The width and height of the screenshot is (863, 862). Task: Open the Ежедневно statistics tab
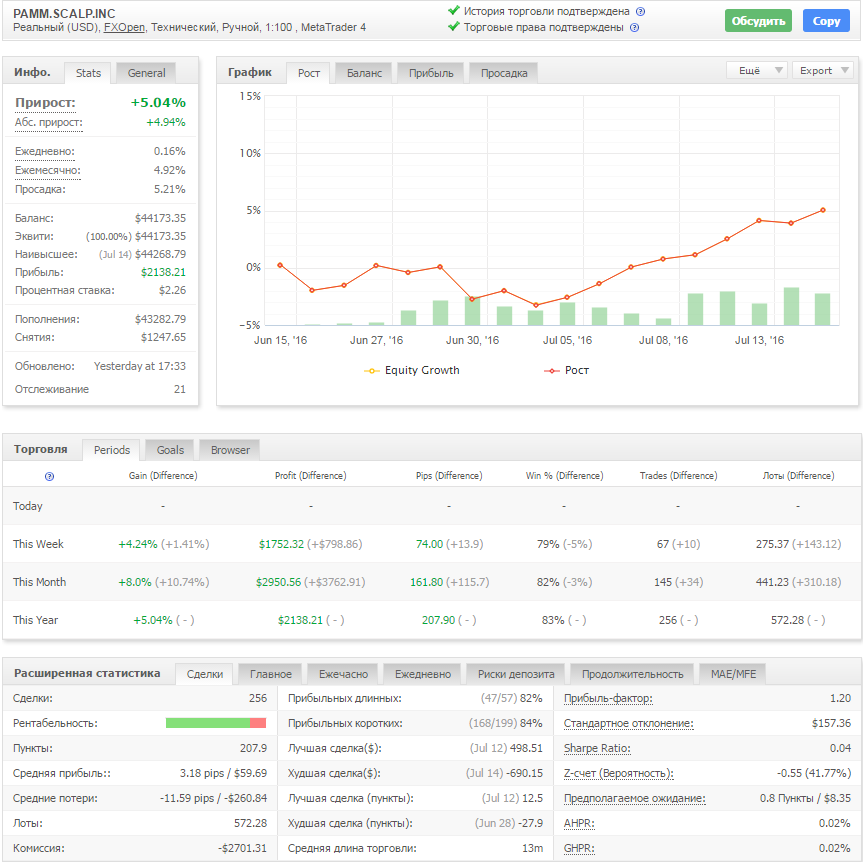[423, 674]
